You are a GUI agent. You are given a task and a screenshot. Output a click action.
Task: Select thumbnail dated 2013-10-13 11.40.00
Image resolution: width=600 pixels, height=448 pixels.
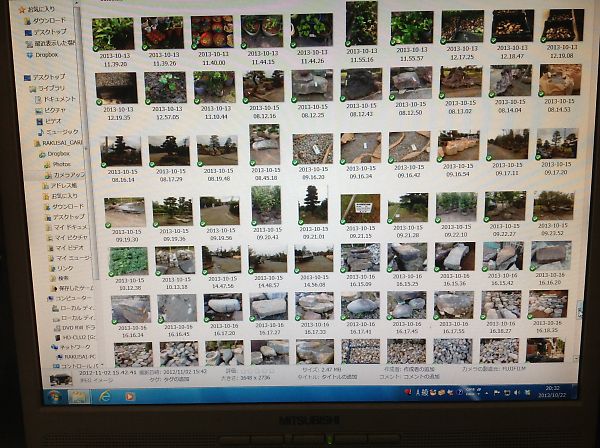pos(211,32)
